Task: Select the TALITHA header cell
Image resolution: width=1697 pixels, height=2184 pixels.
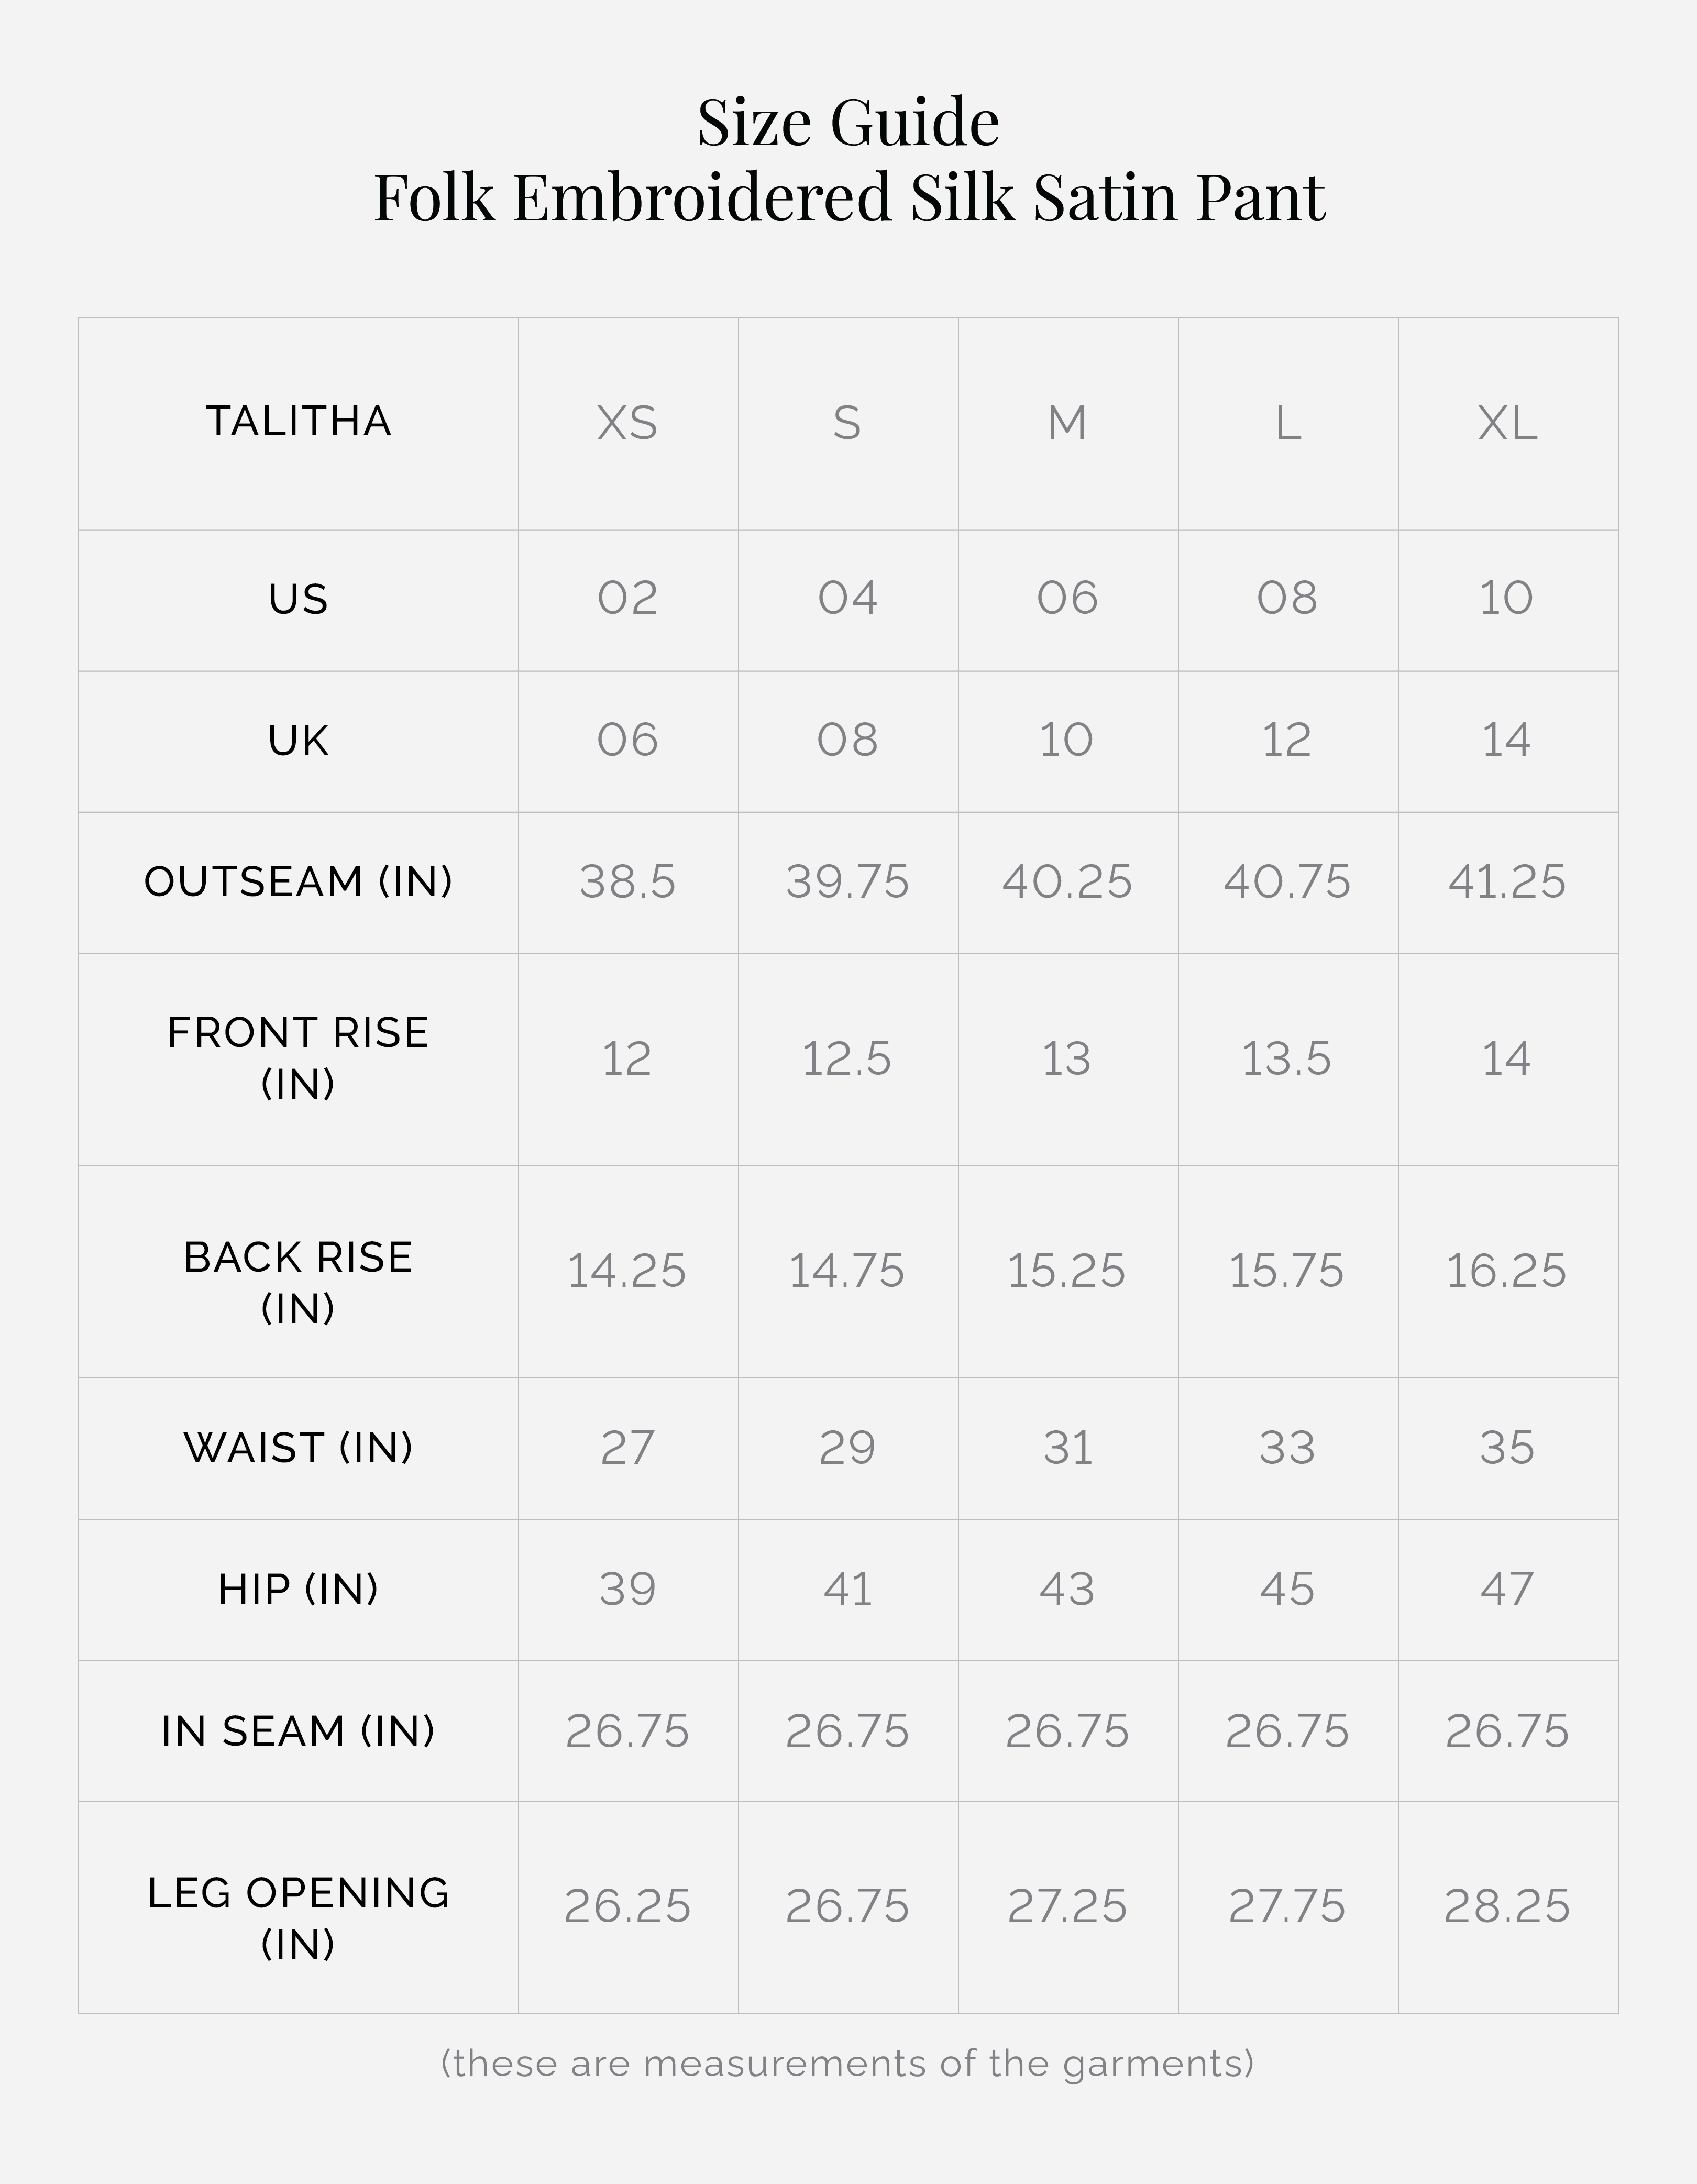Action: tap(298, 421)
